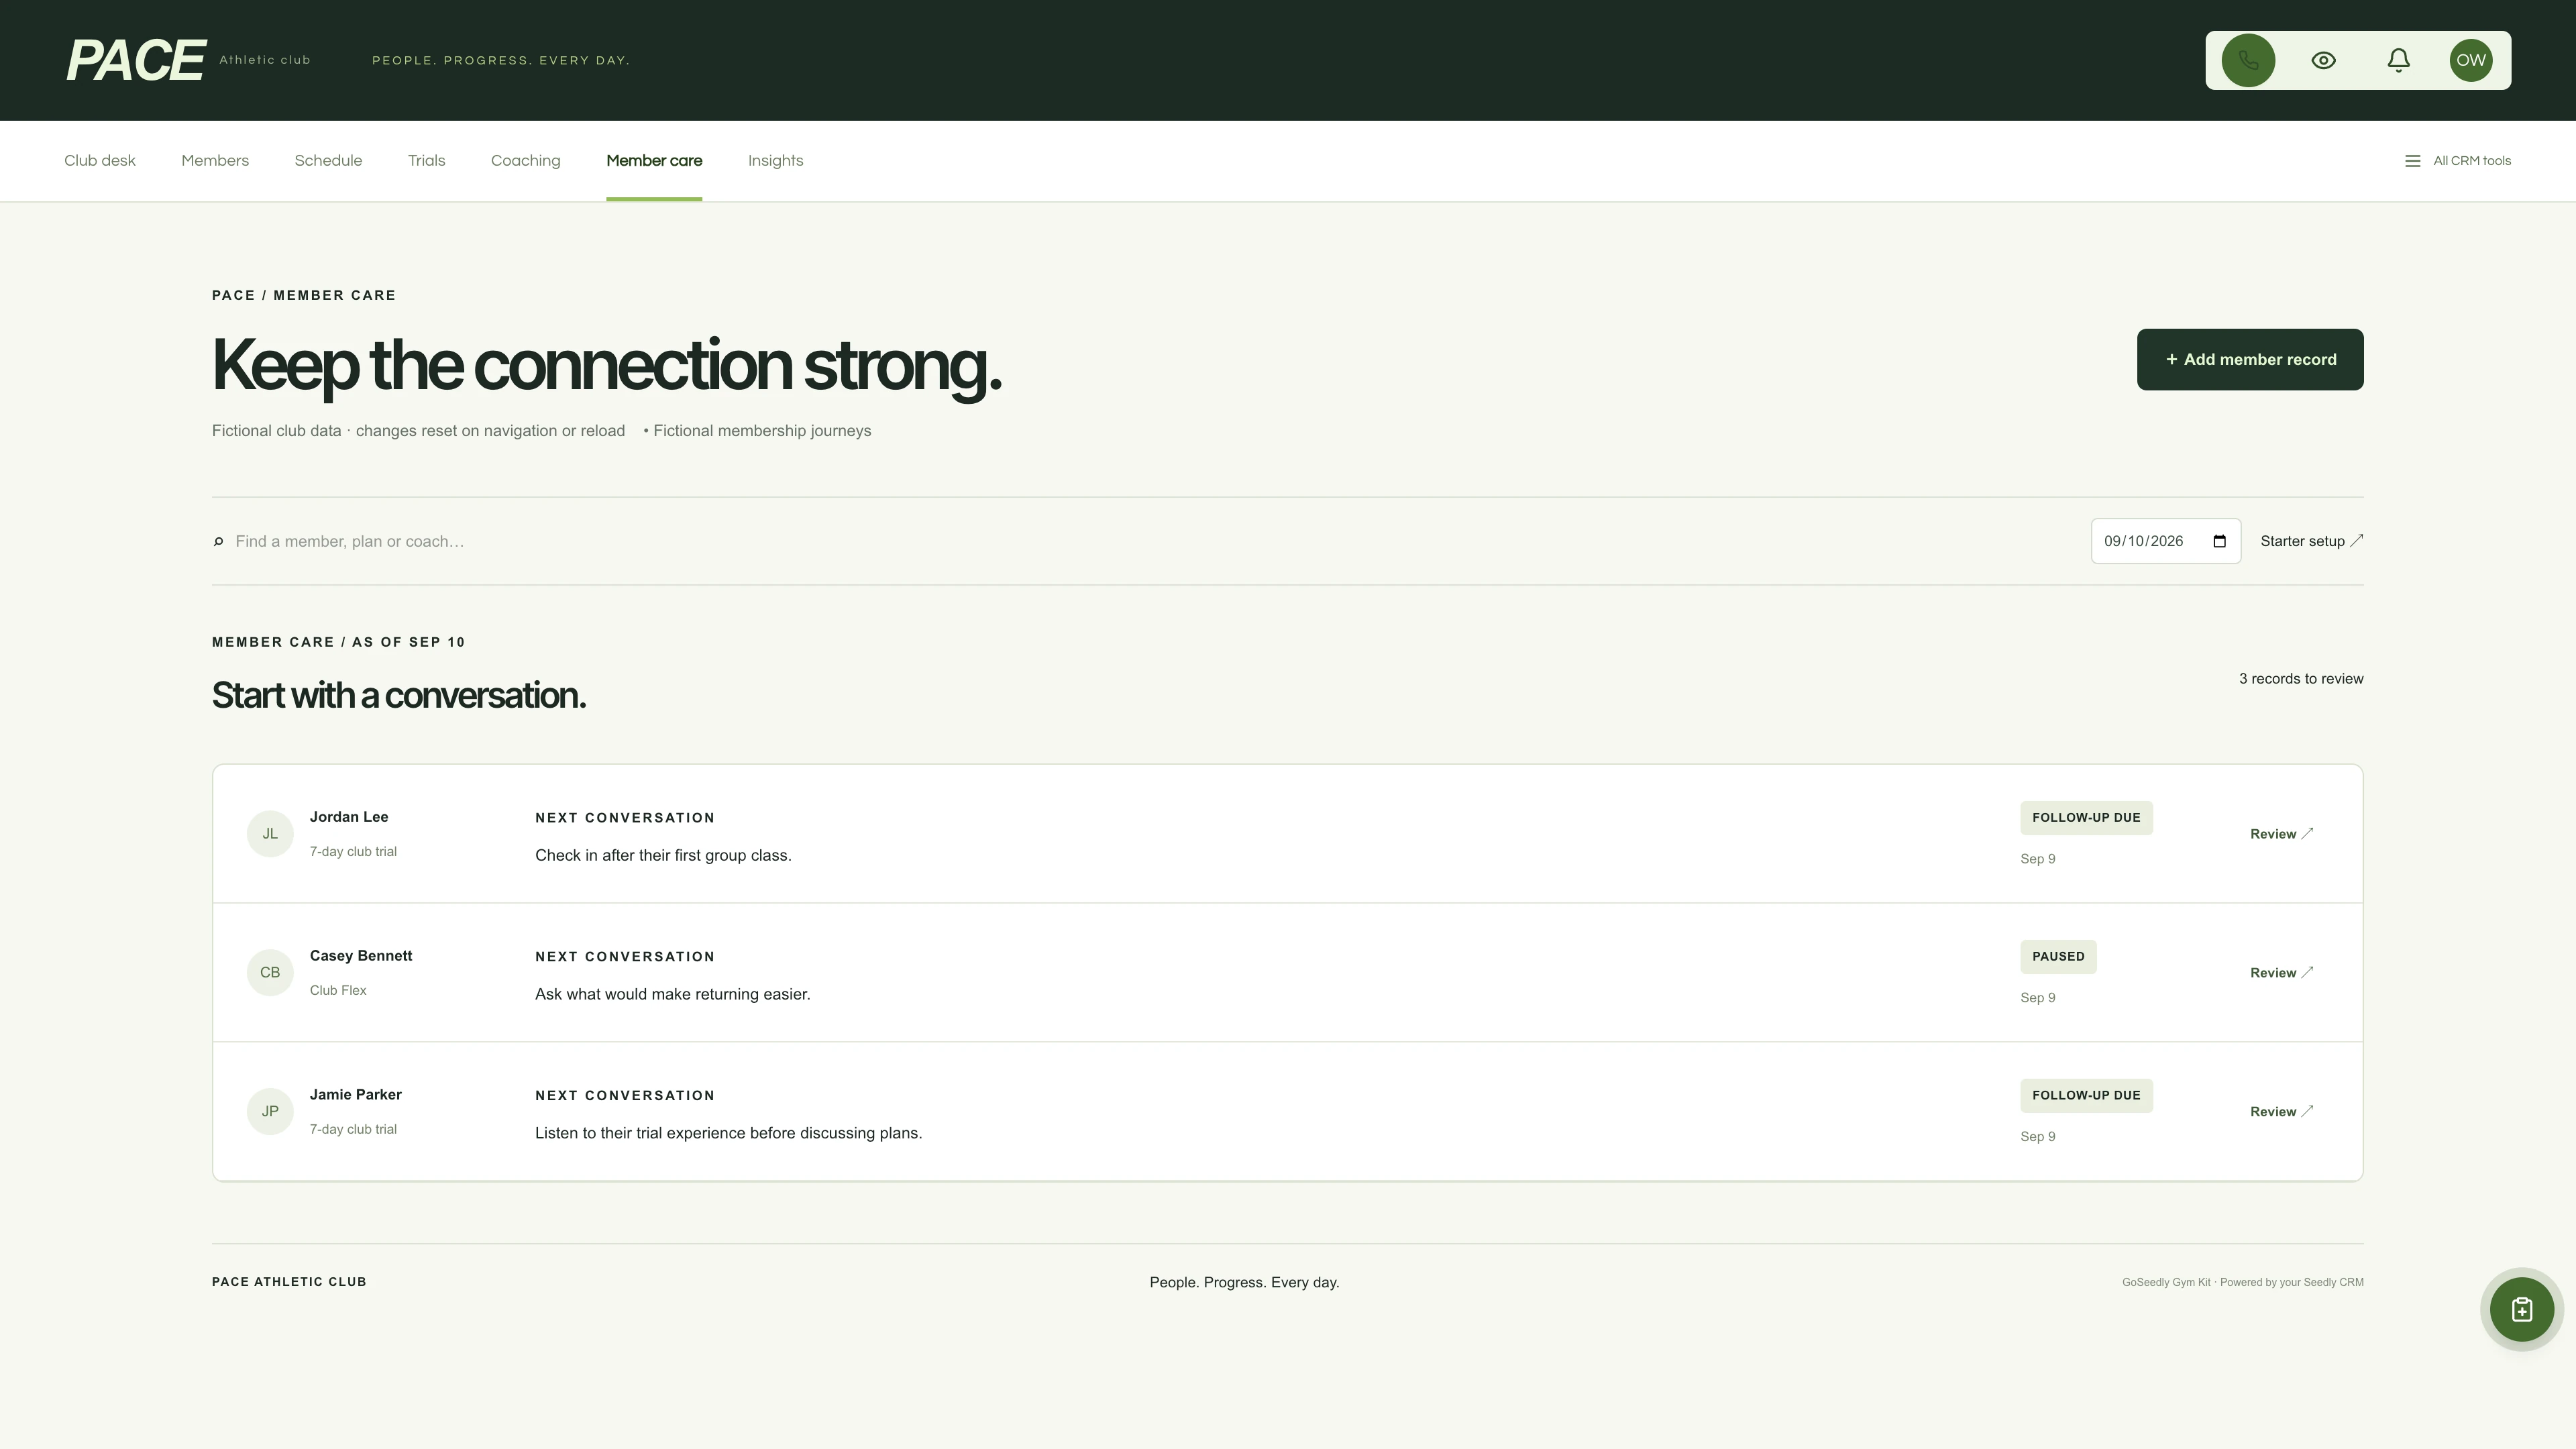Open the Coaching tab
The width and height of the screenshot is (2576, 1449).
tap(525, 161)
